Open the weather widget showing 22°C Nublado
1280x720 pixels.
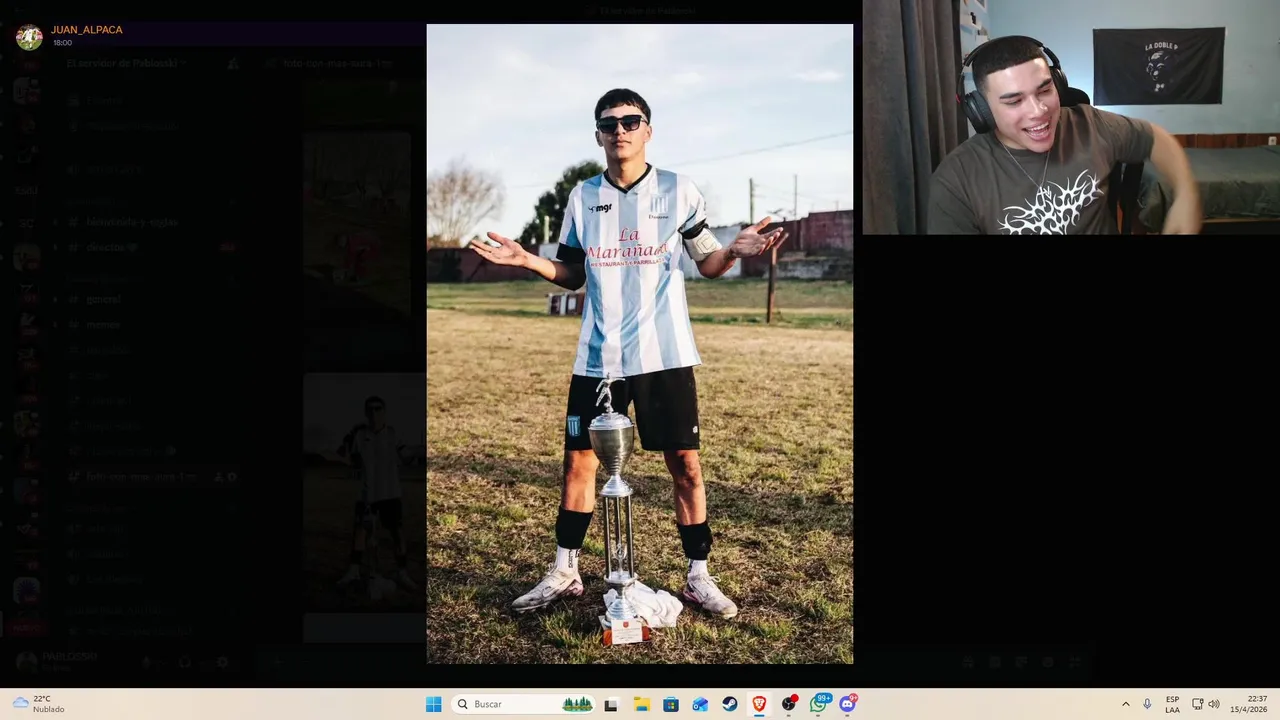(x=38, y=704)
